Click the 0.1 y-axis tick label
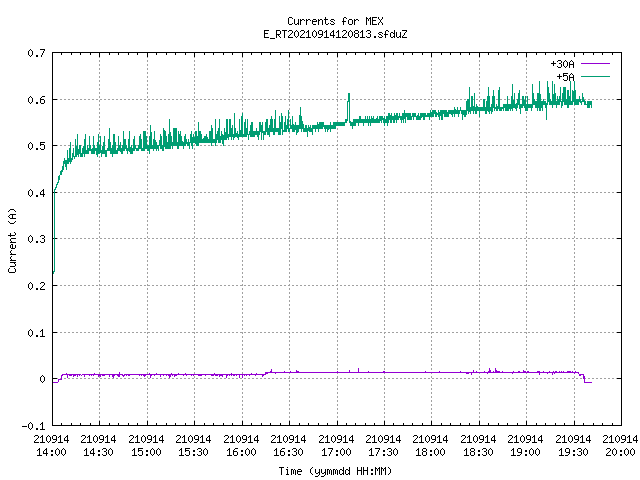 point(36,333)
